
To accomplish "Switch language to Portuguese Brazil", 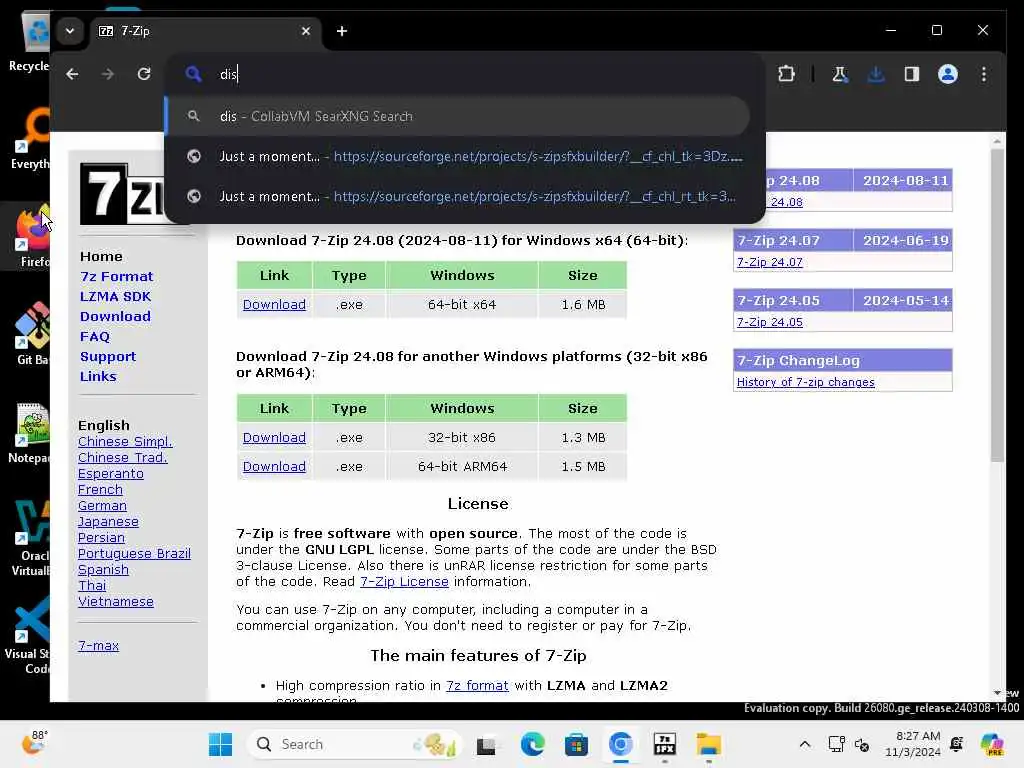I will click(134, 553).
